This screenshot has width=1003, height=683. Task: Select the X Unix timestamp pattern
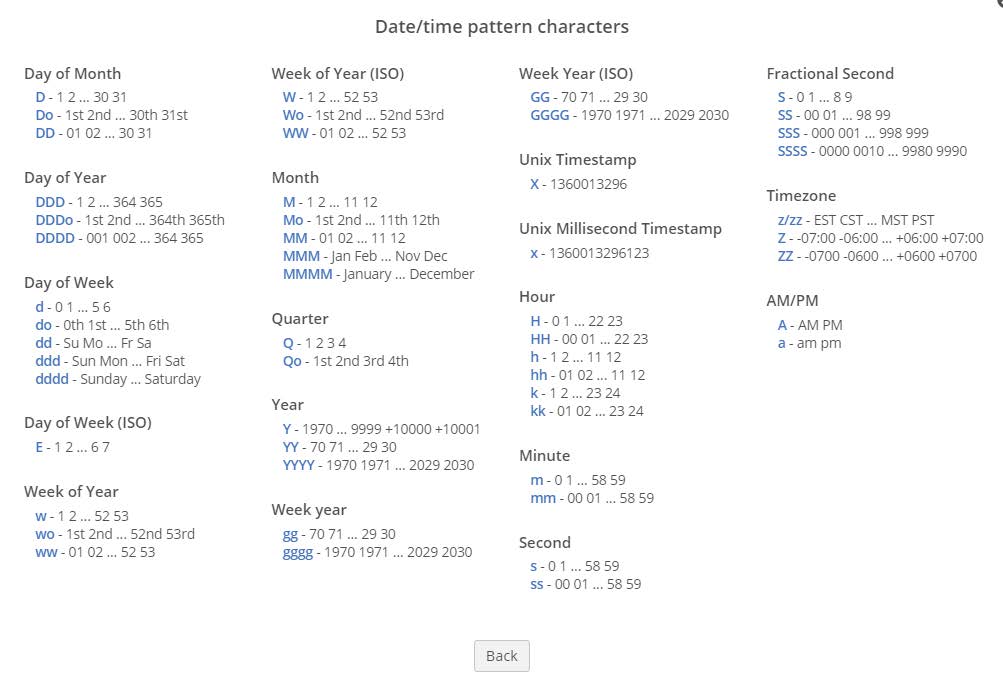pyautogui.click(x=537, y=184)
